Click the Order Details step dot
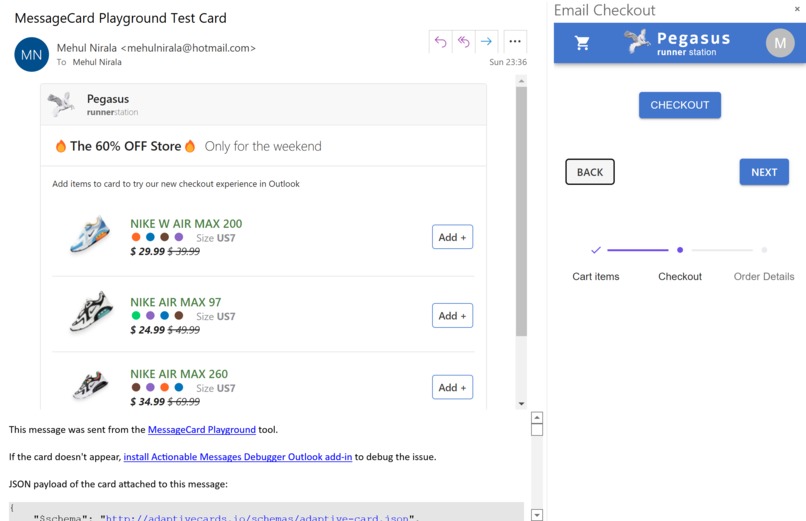The width and height of the screenshot is (806, 521). point(764,250)
